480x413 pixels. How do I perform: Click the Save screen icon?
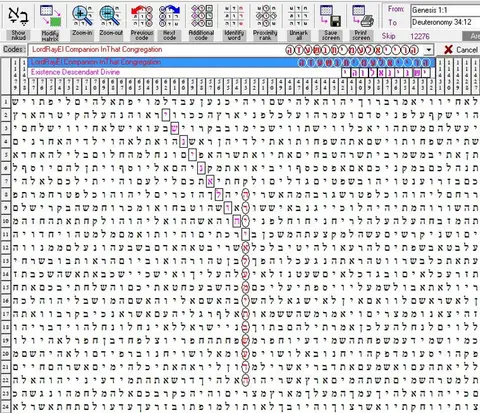click(x=331, y=16)
